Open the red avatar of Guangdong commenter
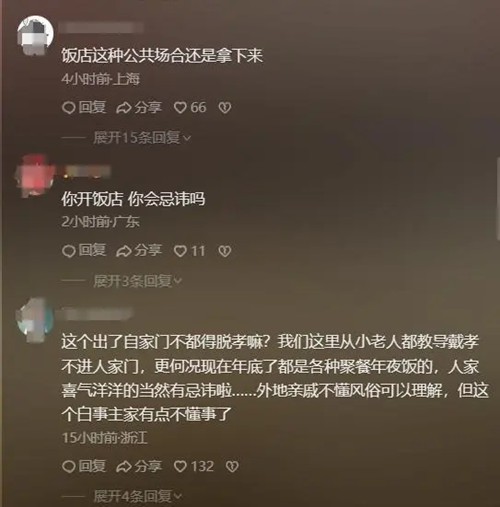The width and height of the screenshot is (500, 507). point(35,175)
